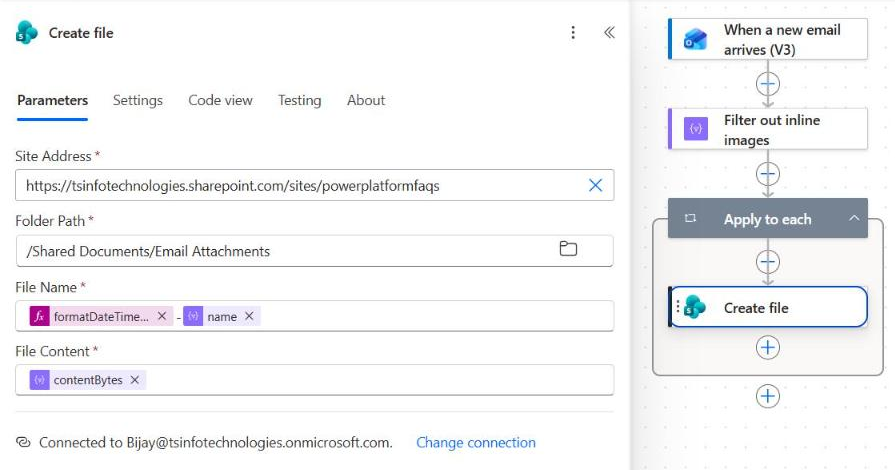Click the drag handle dots on the Create file card
Viewport: 895px width, 470px height.
678,307
